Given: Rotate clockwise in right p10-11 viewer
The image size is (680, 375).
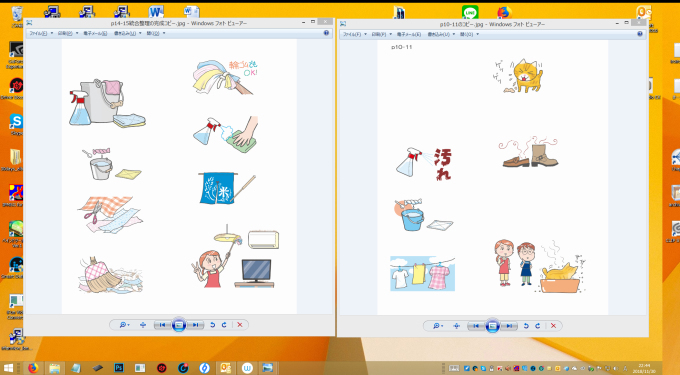Looking at the screenshot, I should (538, 326).
